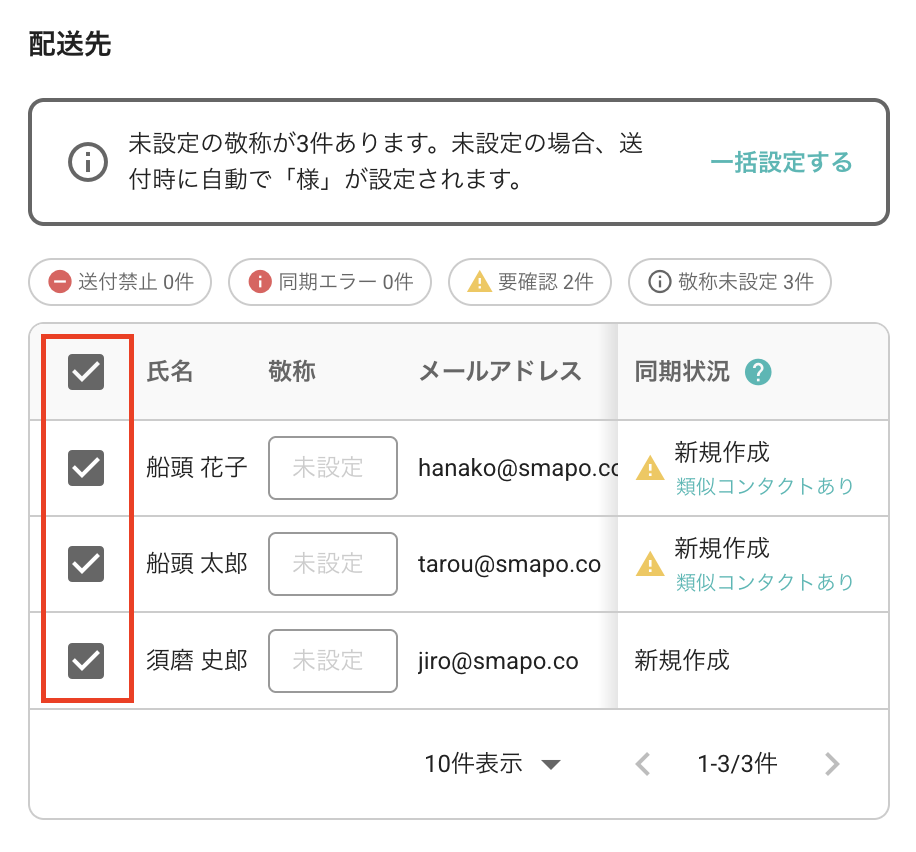
Task: Open 類似コンタクトあり link for 船頭 花子
Action: tap(765, 486)
